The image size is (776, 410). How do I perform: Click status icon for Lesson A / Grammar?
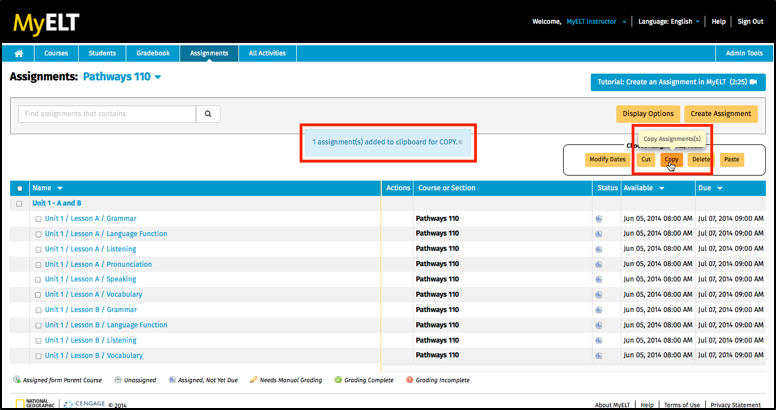pos(599,219)
